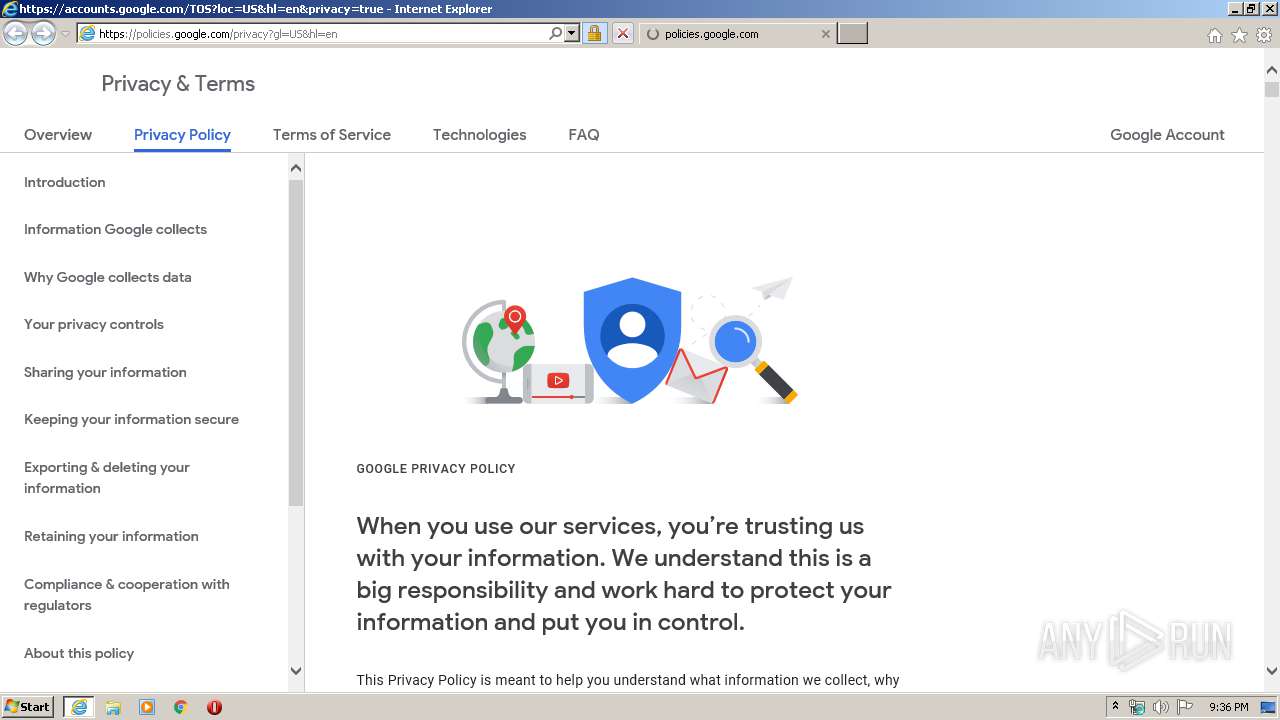Viewport: 1280px width, 720px height.
Task: Click the Google Account link
Action: [x=1167, y=135]
